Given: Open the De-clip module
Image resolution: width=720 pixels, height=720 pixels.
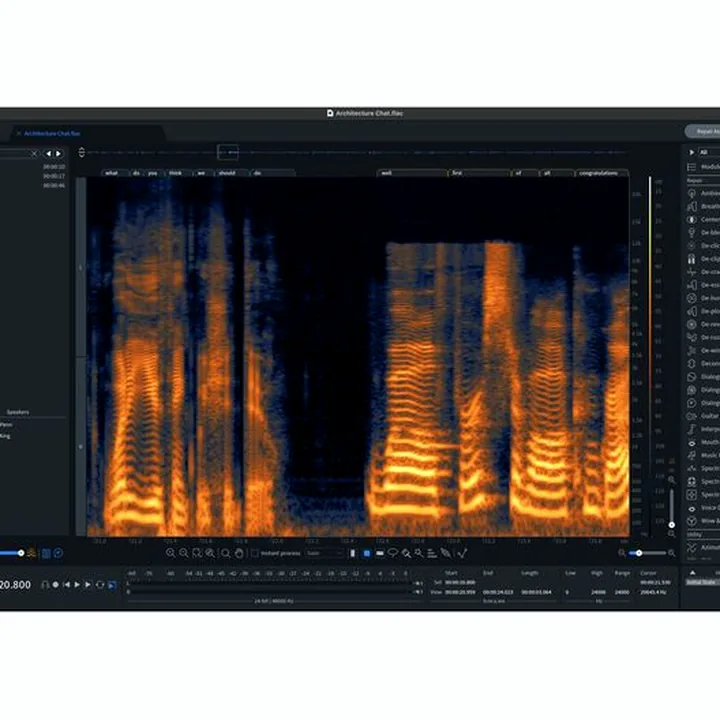Looking at the screenshot, I should tap(703, 259).
